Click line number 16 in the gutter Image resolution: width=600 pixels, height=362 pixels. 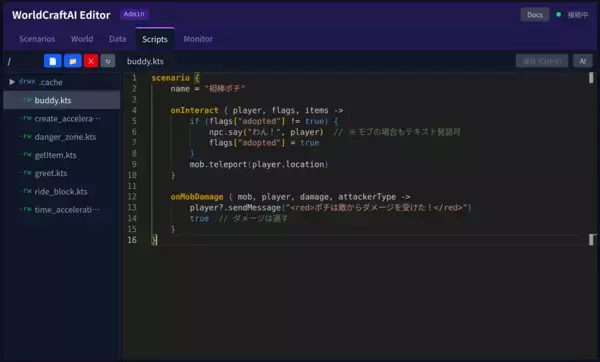pyautogui.click(x=132, y=240)
